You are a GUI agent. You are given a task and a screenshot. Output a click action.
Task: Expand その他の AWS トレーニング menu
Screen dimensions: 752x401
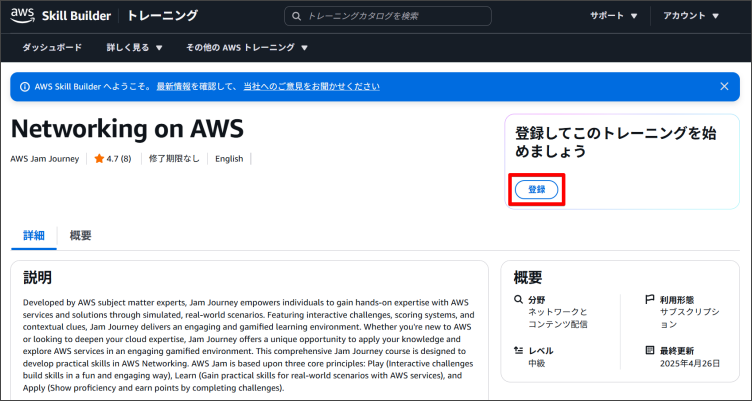pyautogui.click(x=246, y=48)
